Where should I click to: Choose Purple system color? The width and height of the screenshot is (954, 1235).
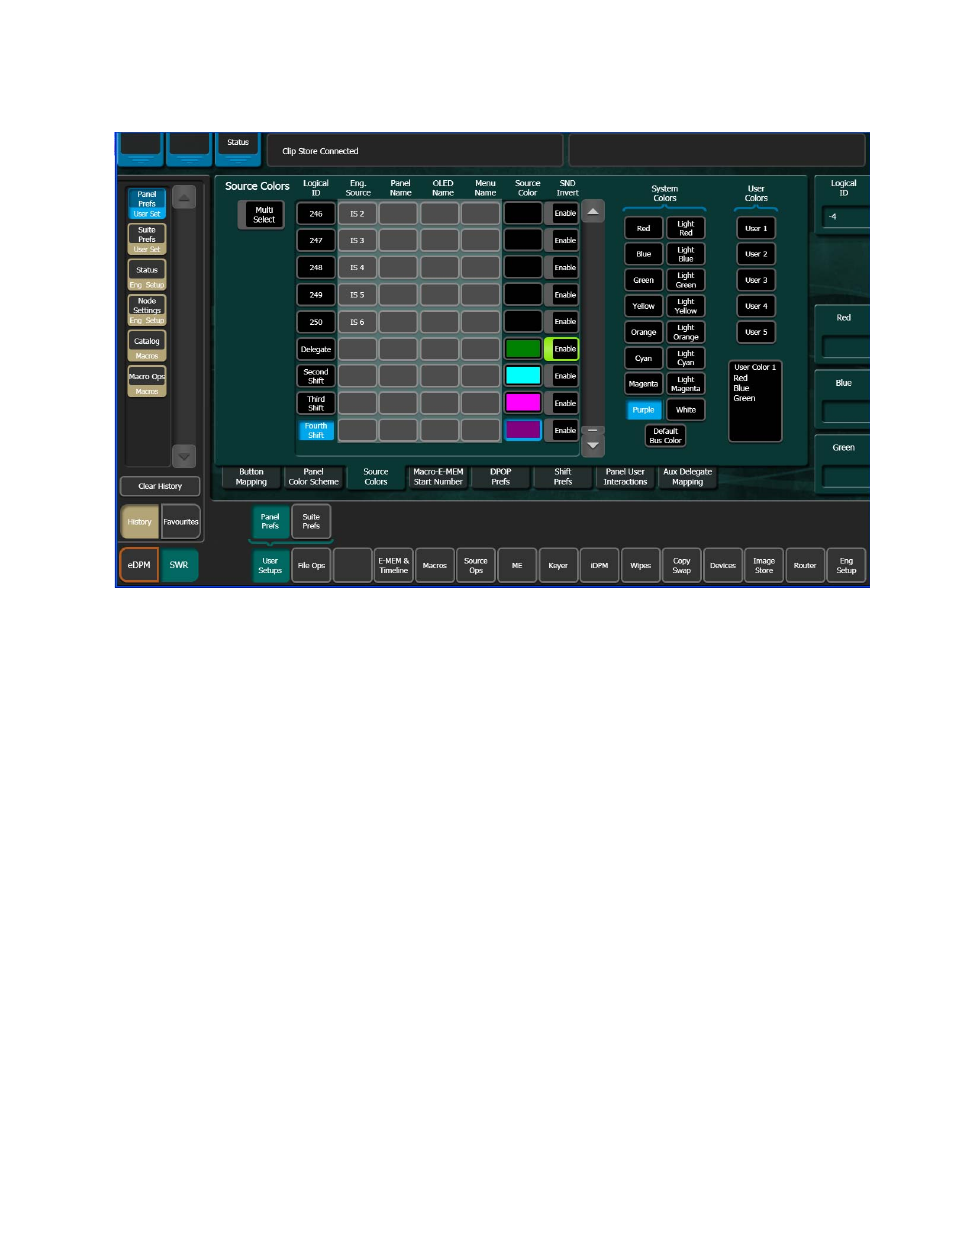coord(643,410)
